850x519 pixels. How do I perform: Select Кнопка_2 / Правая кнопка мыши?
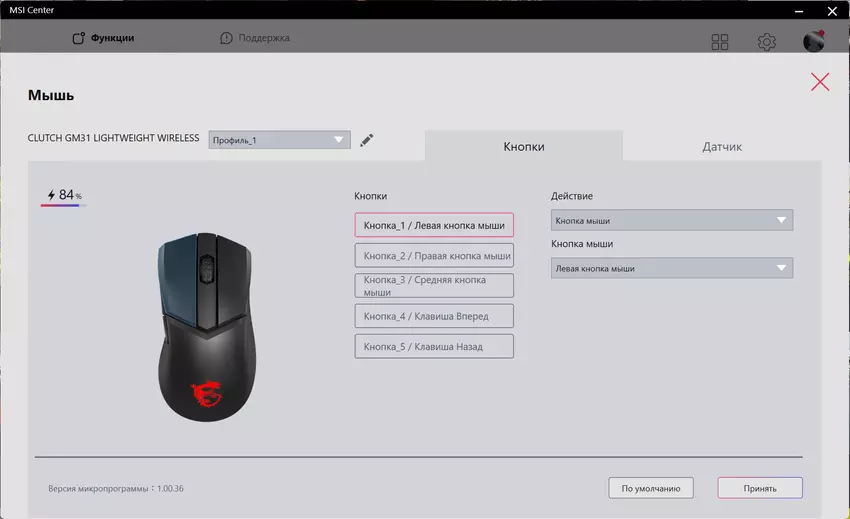point(434,255)
